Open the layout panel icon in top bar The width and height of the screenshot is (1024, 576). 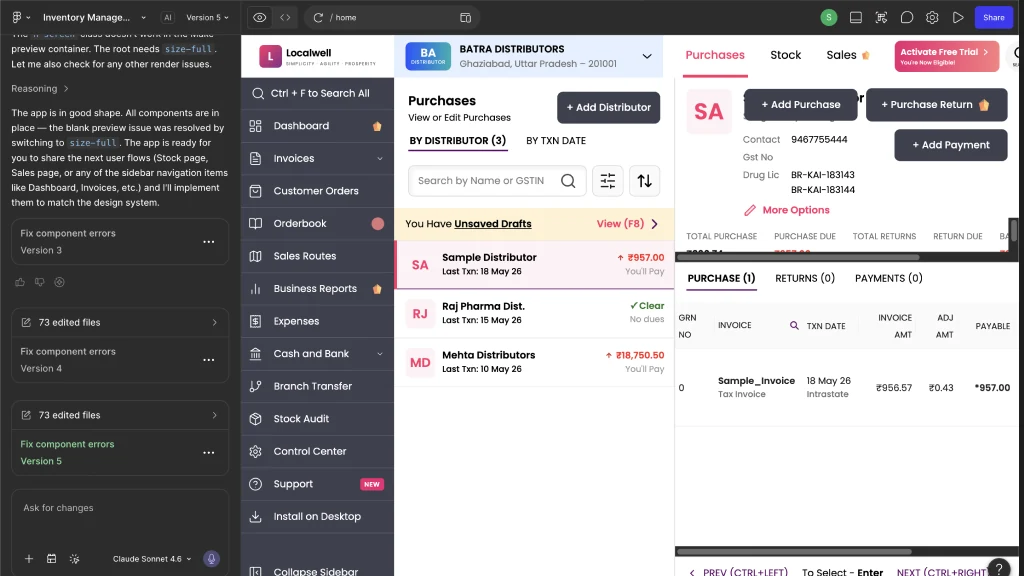[x=856, y=18]
